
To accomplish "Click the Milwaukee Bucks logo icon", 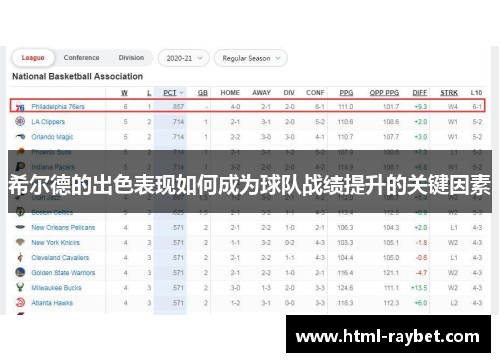I will point(20,287).
